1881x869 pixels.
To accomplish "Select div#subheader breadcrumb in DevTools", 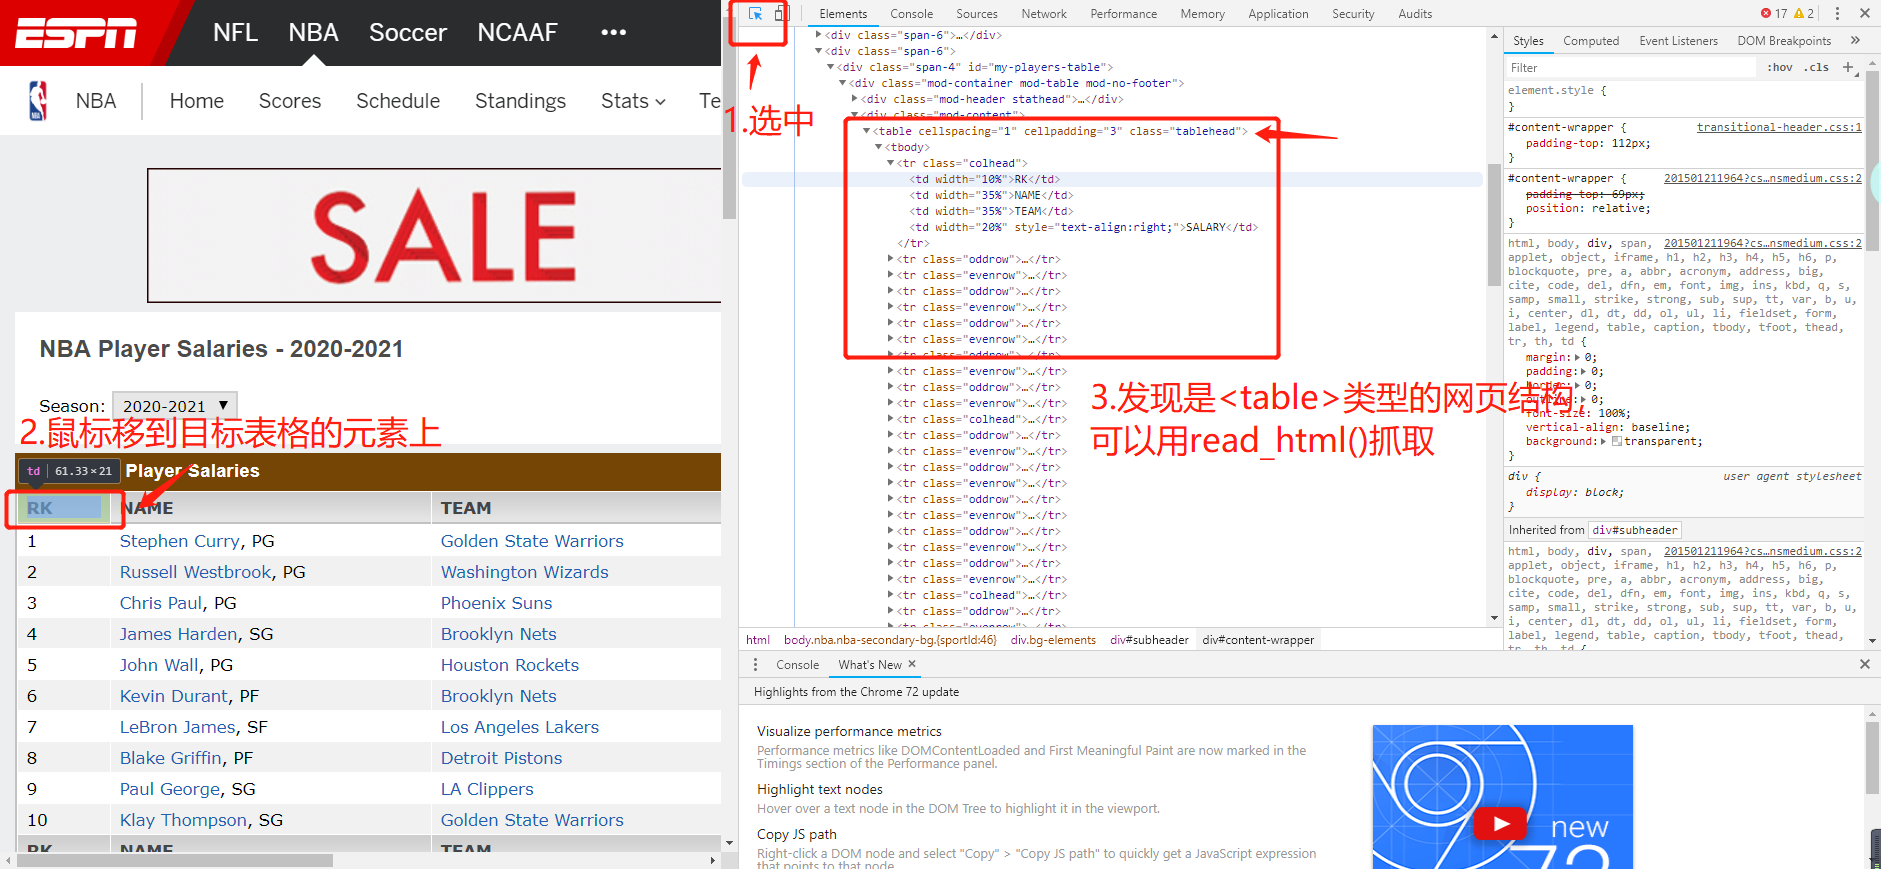I will click(1149, 640).
